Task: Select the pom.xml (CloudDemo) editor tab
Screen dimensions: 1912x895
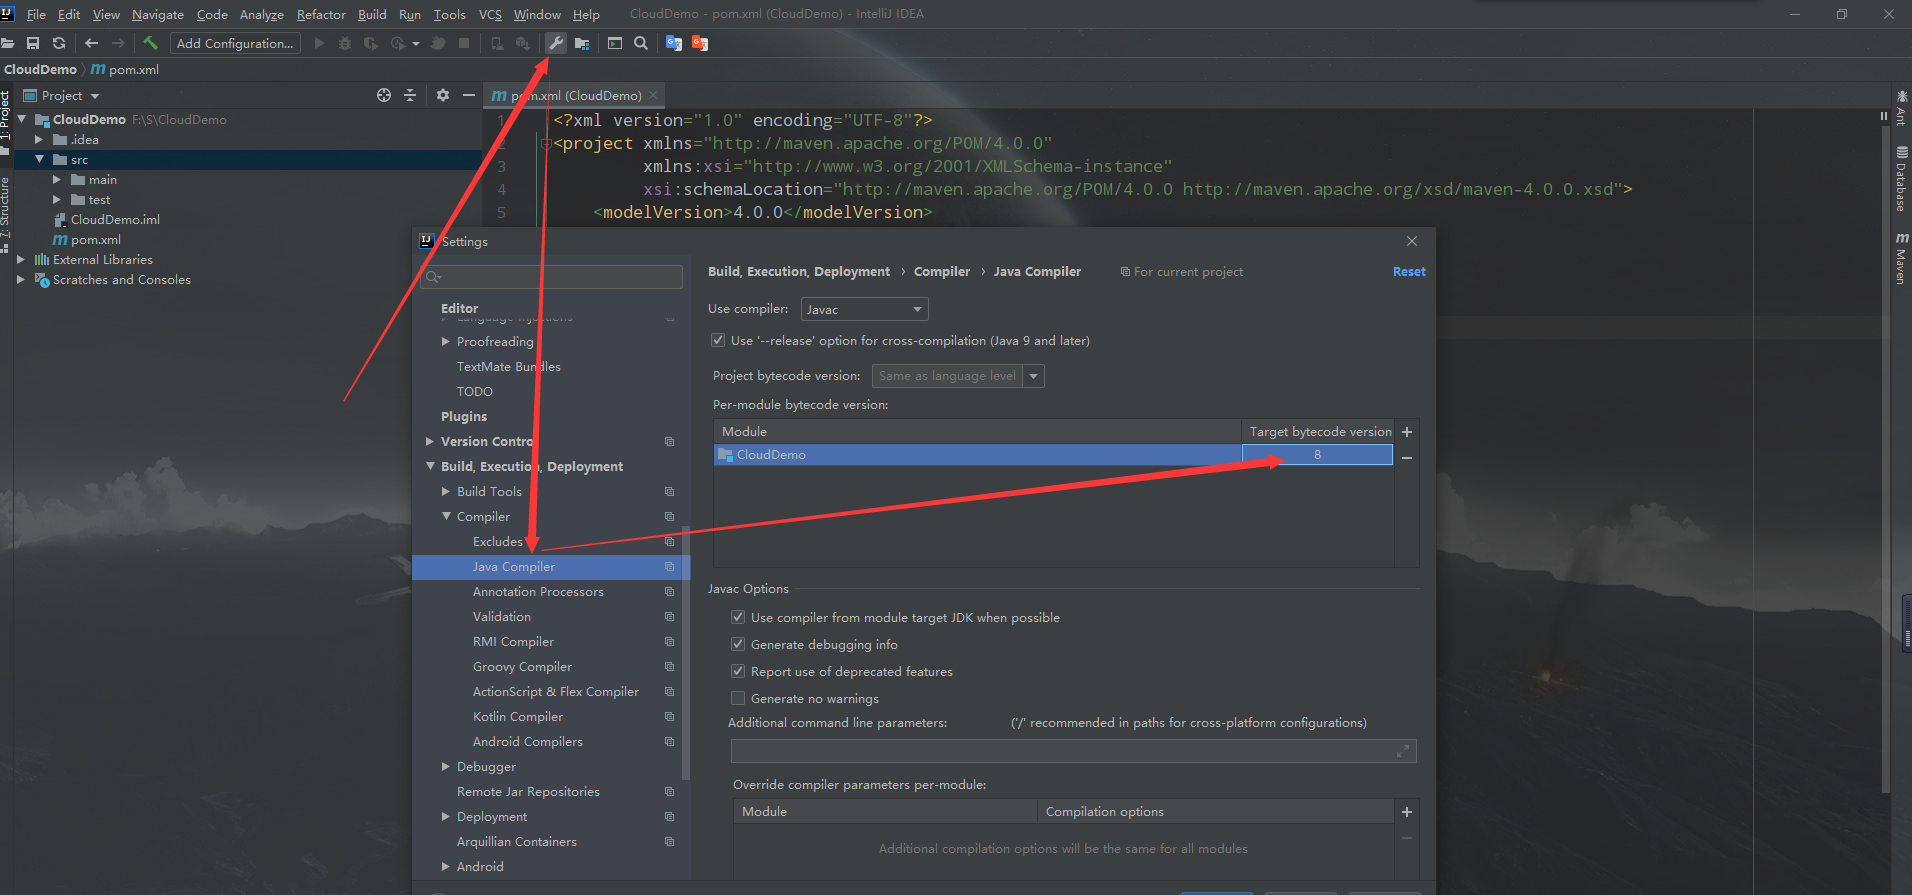Action: click(x=575, y=95)
